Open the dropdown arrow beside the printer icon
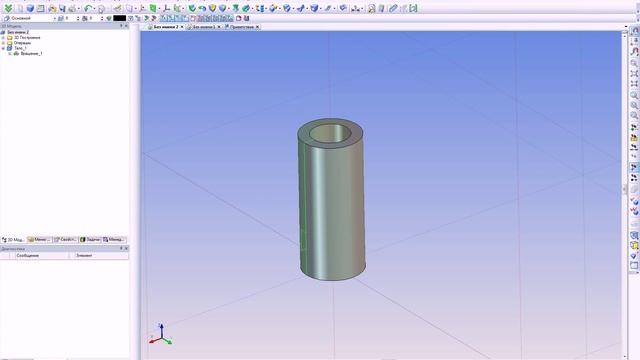 click(79, 9)
